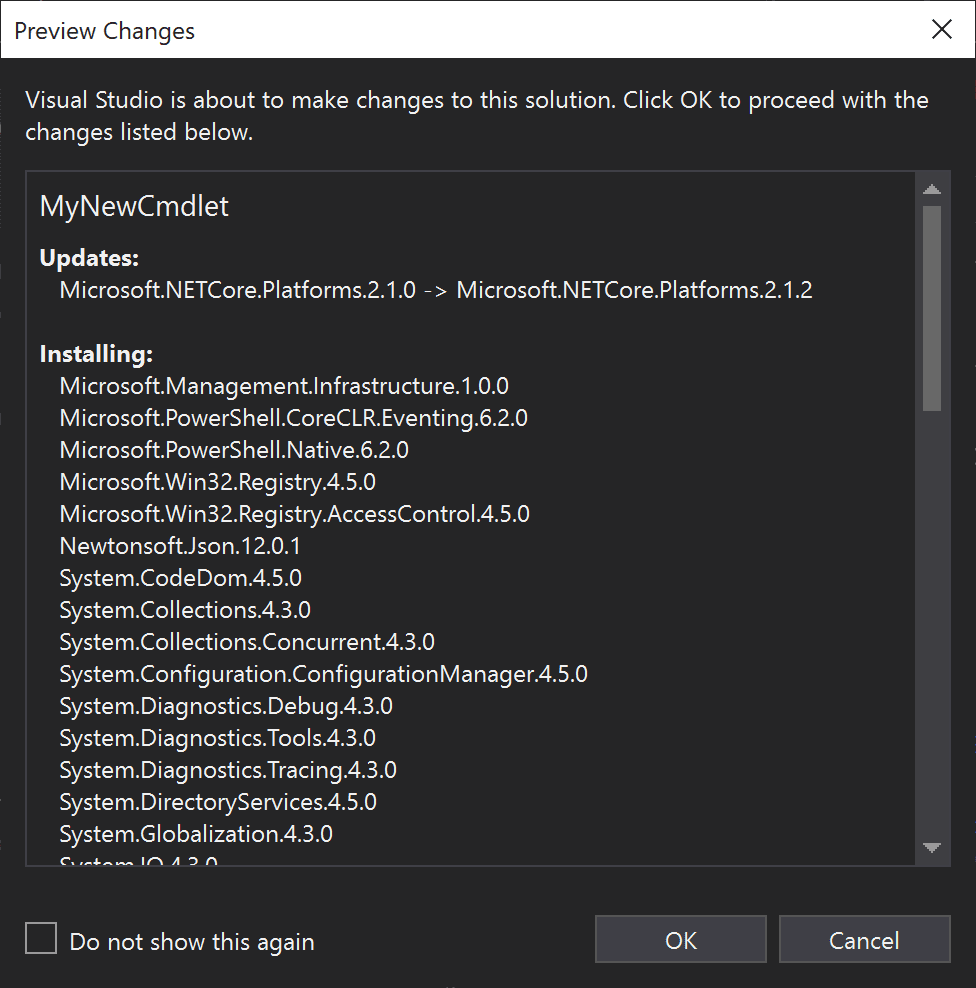Click the vertical scrollbar thumb
Viewport: 976px width, 988px height.
click(x=932, y=307)
